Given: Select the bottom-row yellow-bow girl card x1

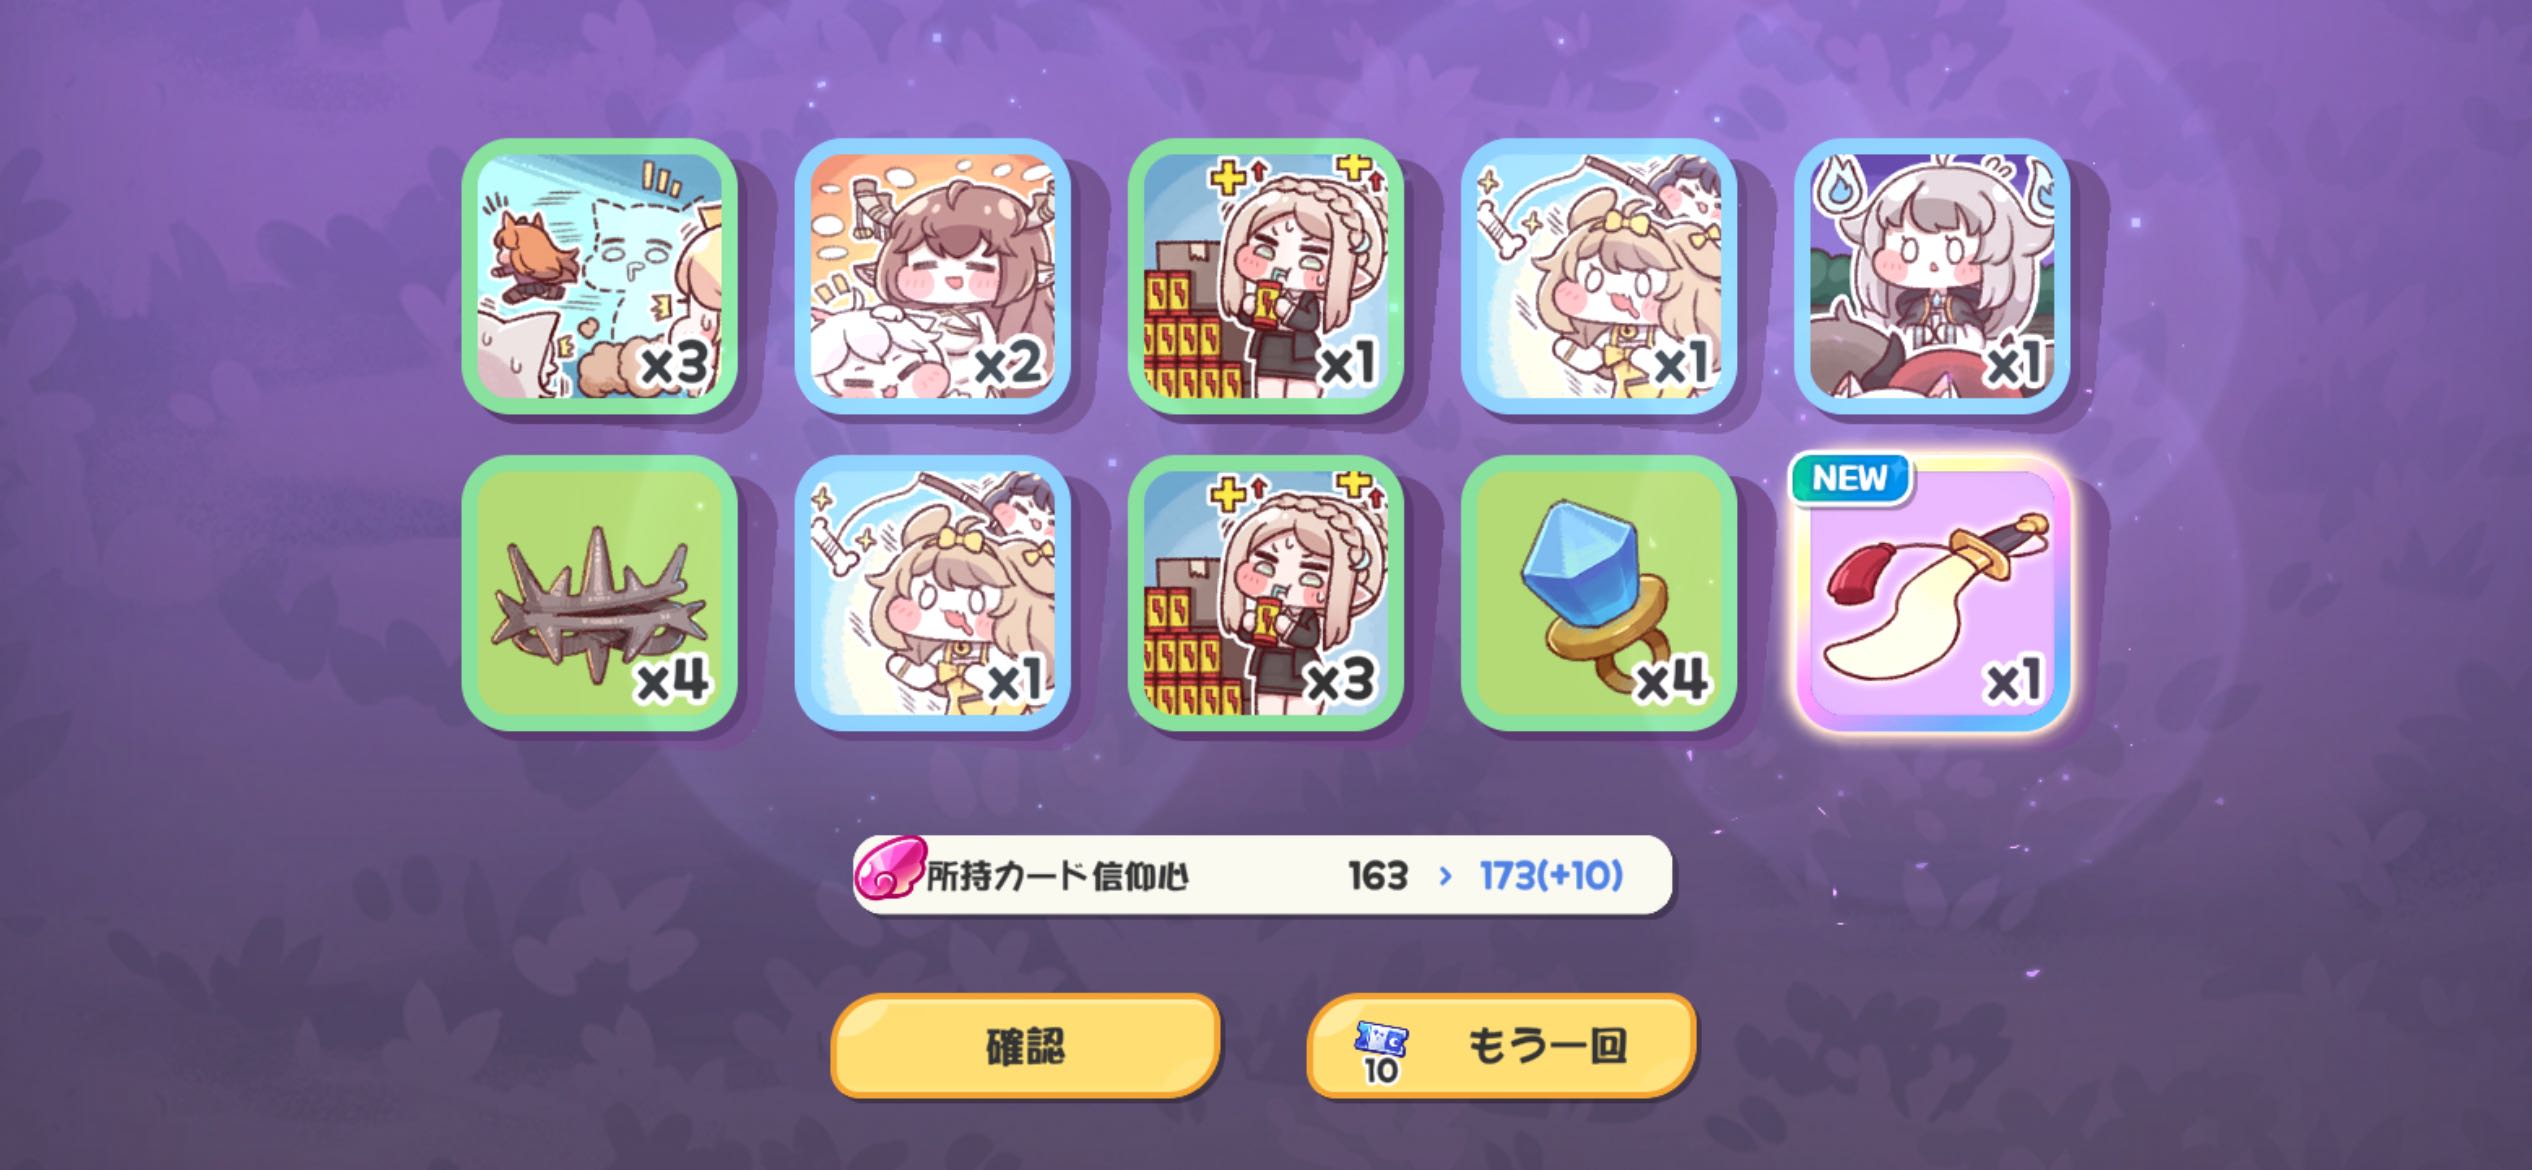Looking at the screenshot, I should tap(932, 593).
